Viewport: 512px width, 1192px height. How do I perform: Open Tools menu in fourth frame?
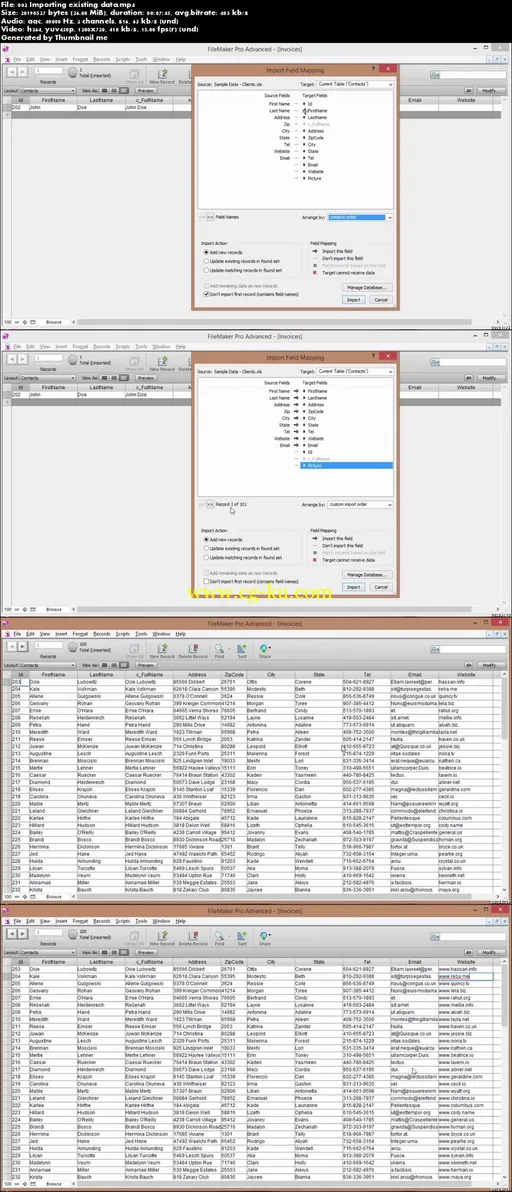(x=141, y=921)
